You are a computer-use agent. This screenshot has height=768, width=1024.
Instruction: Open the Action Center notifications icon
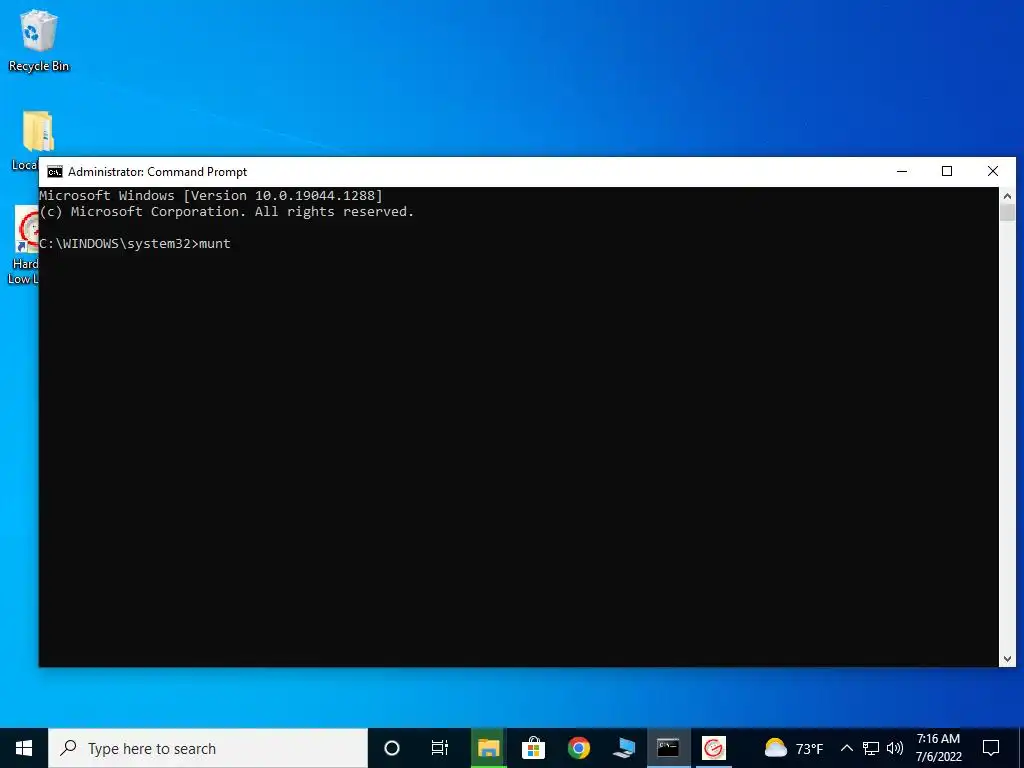(991, 748)
